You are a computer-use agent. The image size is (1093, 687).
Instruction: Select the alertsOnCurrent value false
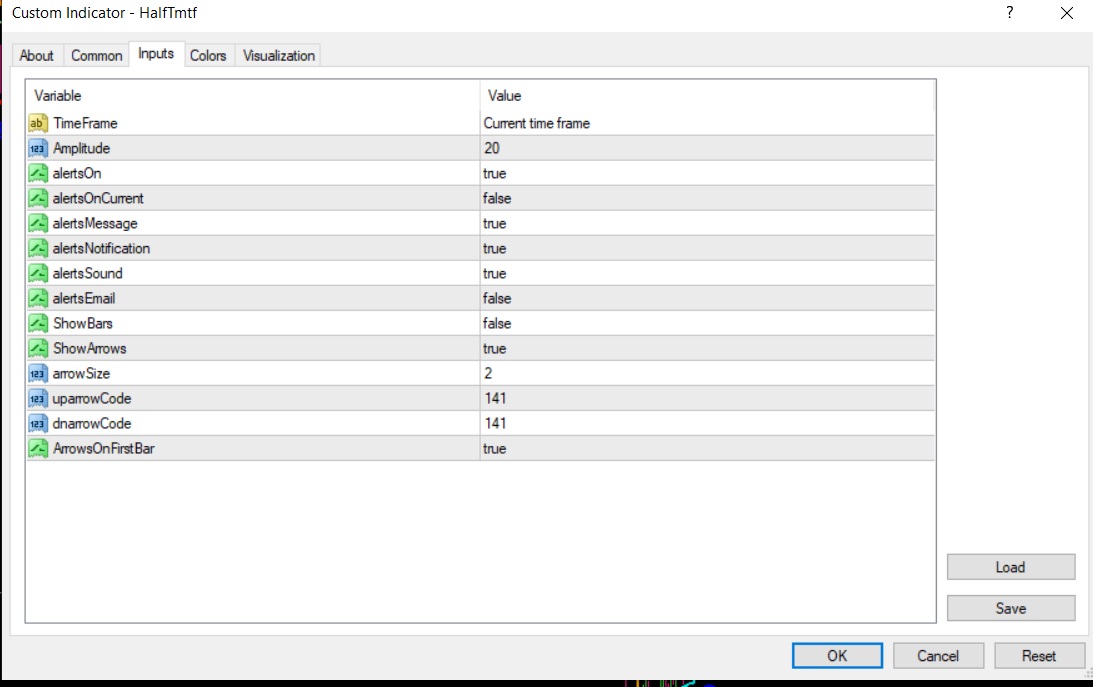click(497, 199)
